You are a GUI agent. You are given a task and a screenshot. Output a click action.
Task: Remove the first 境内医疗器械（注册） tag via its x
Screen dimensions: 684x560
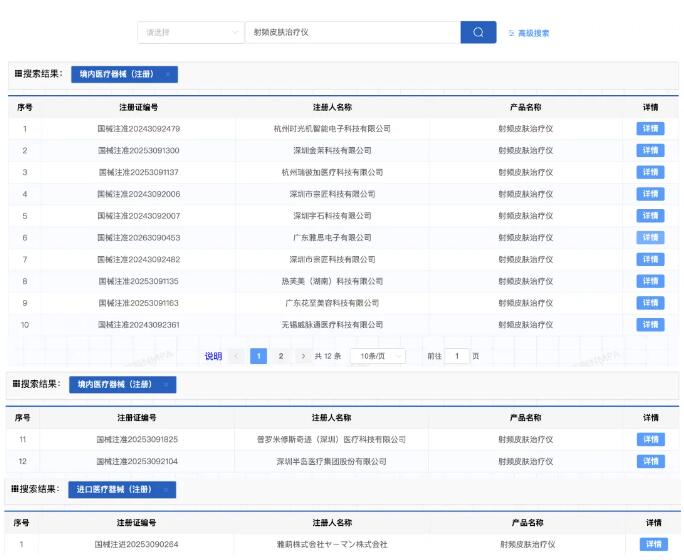(x=167, y=74)
